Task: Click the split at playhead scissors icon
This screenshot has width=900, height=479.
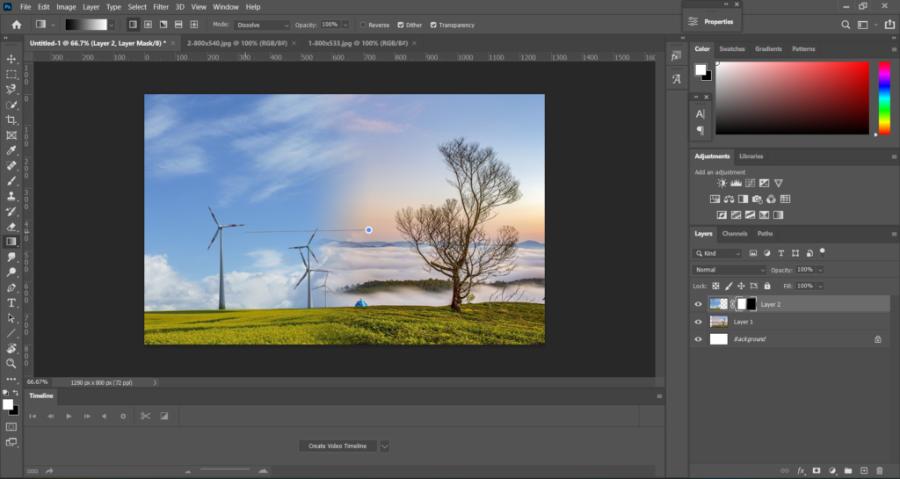Action: coord(145,416)
